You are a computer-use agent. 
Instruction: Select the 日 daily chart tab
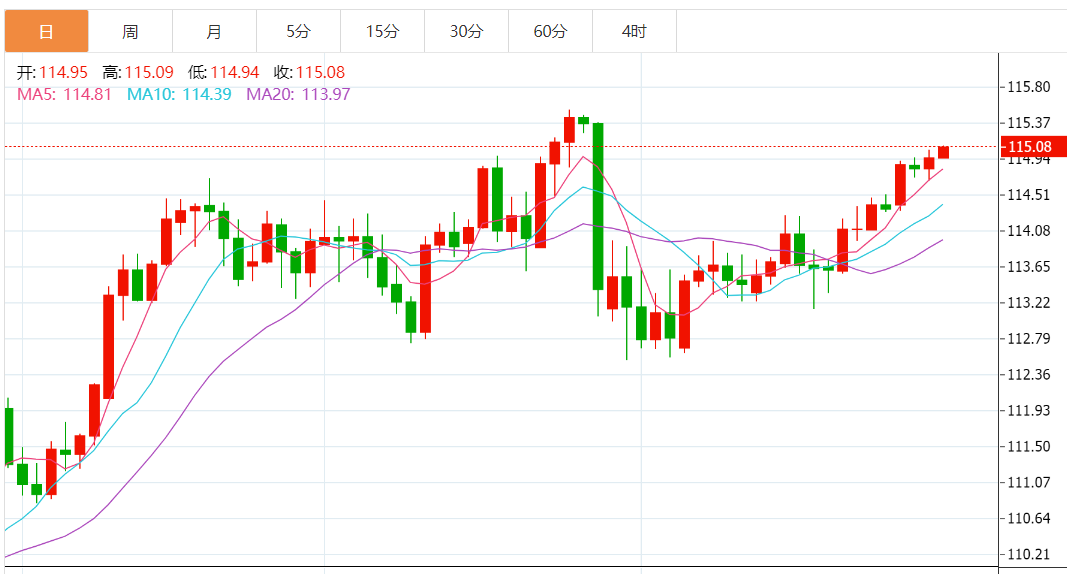46,31
